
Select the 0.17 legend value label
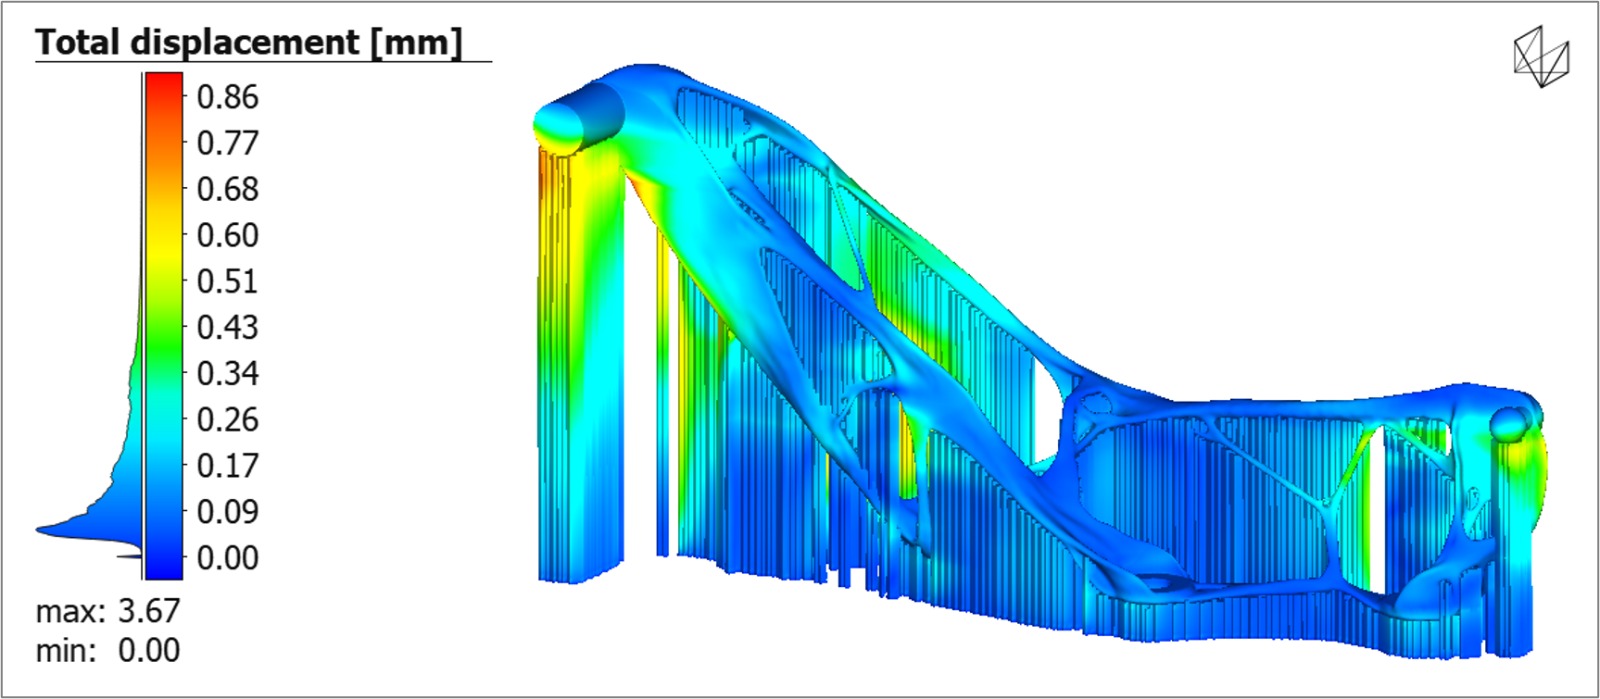tap(227, 465)
